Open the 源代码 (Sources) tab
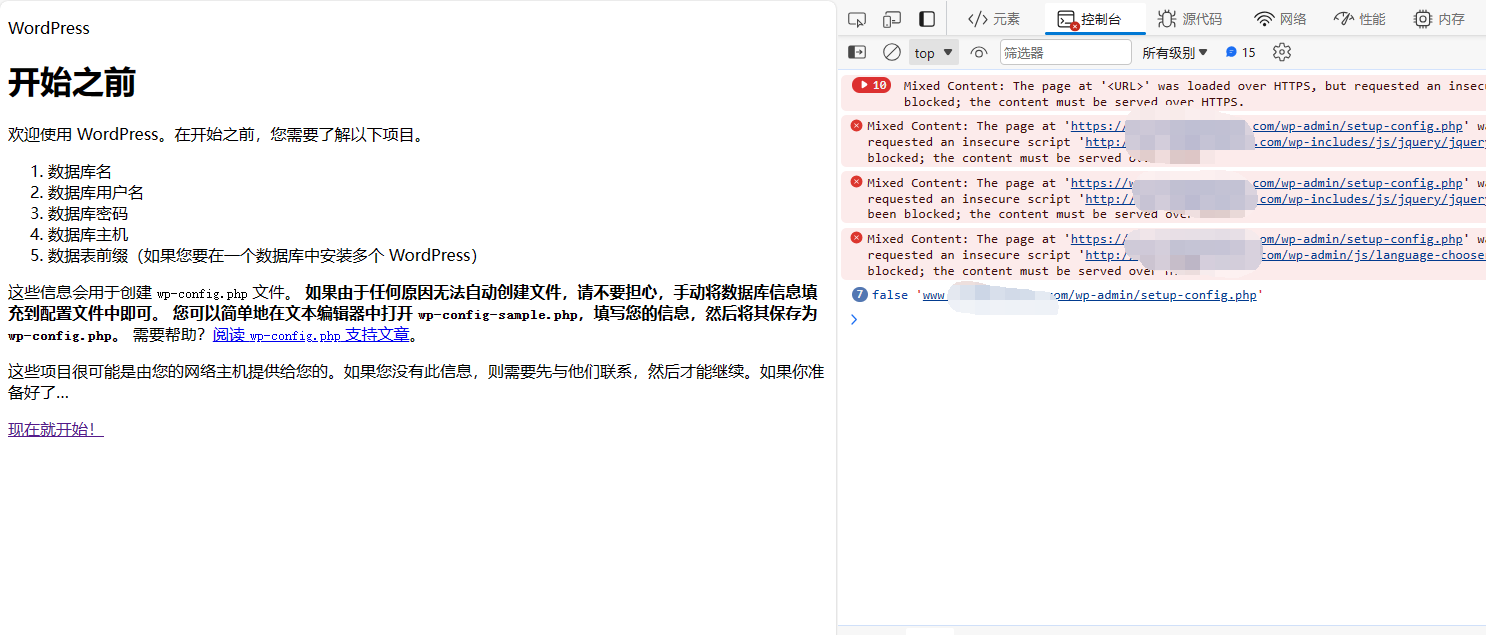 (1191, 18)
